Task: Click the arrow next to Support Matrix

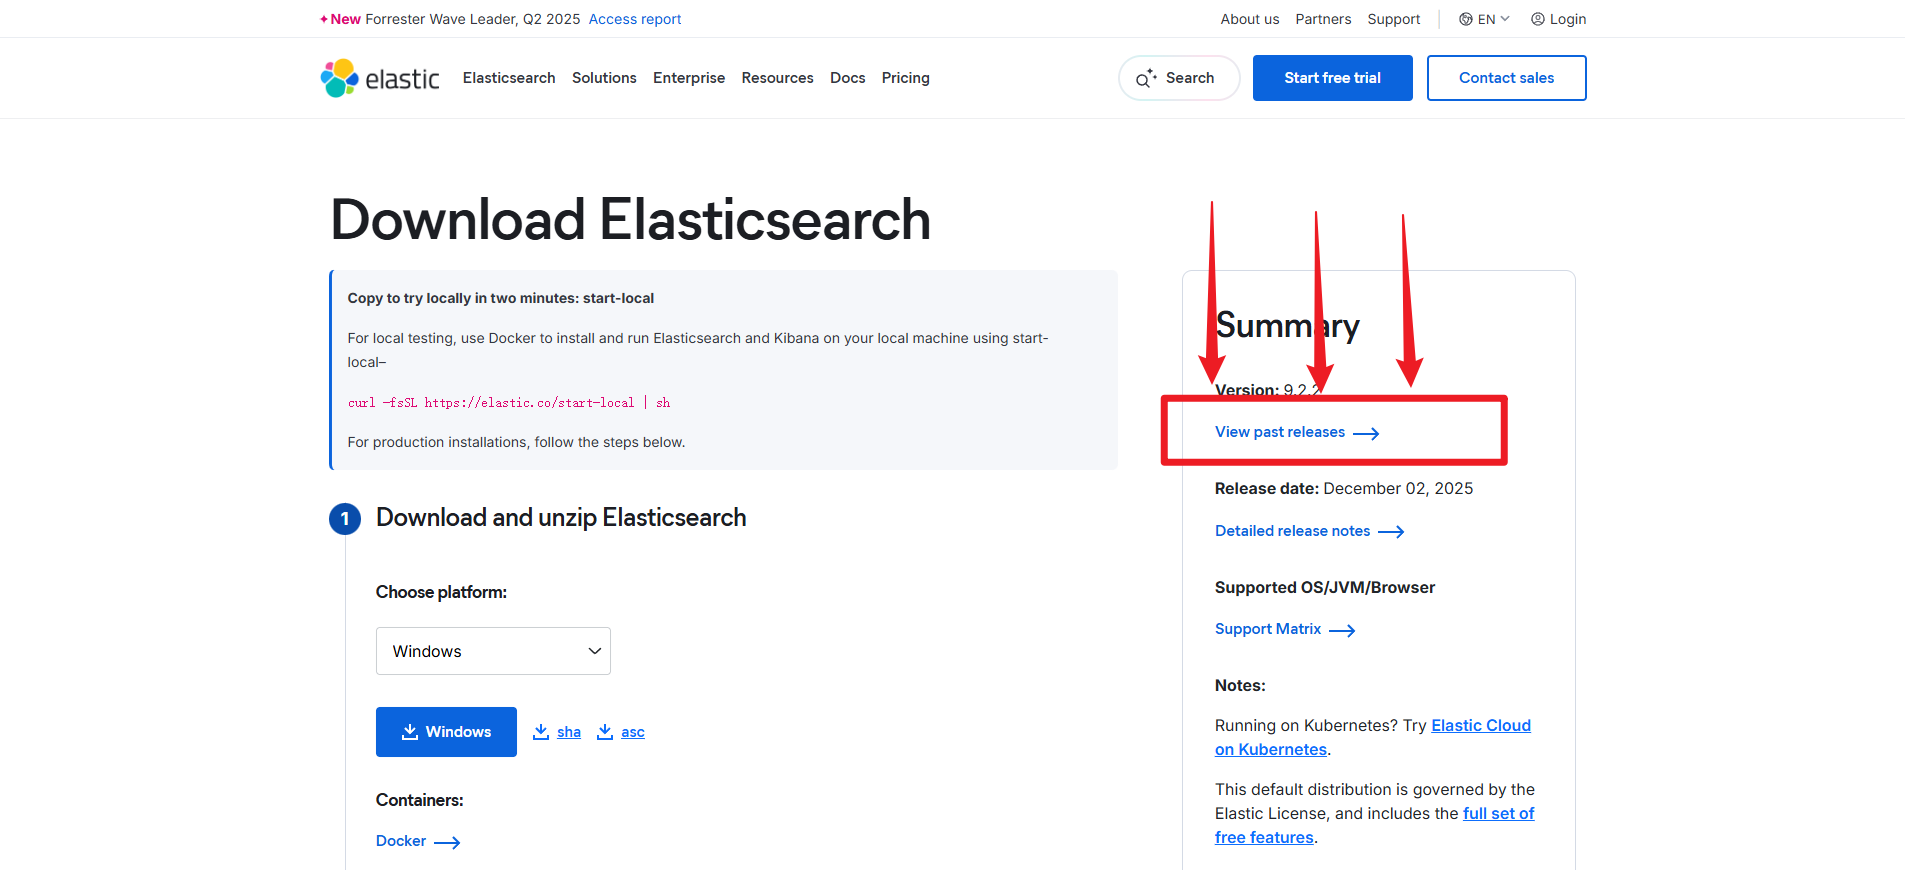Action: (x=1342, y=630)
